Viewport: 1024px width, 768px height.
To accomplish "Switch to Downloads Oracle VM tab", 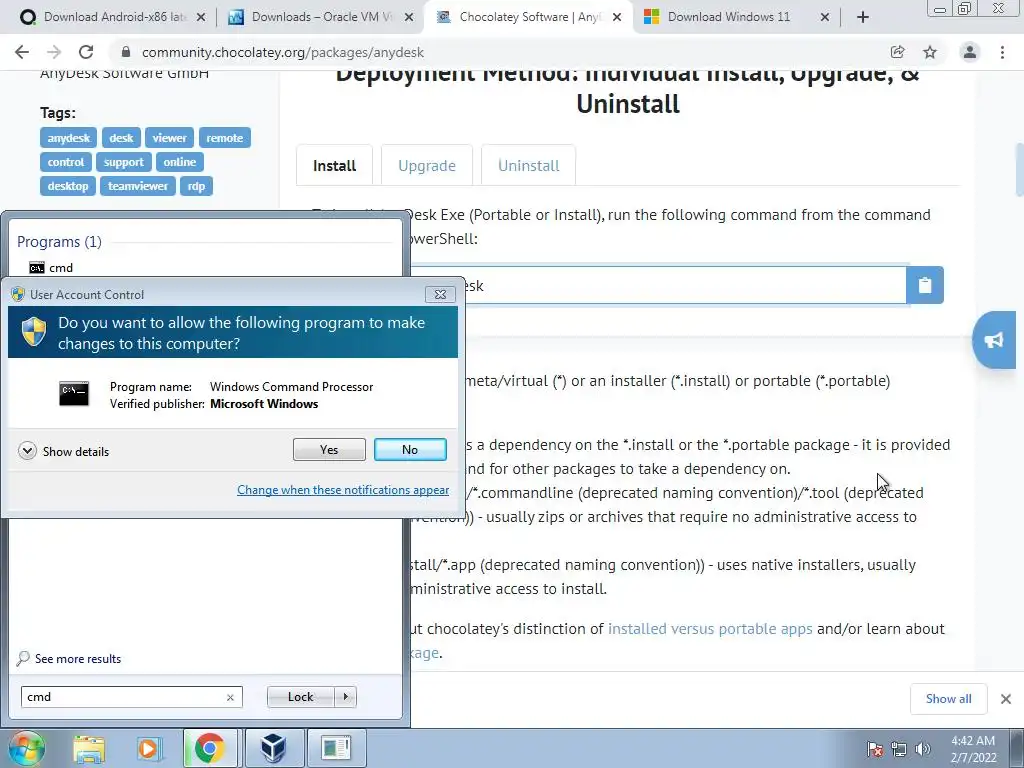I will pos(321,17).
